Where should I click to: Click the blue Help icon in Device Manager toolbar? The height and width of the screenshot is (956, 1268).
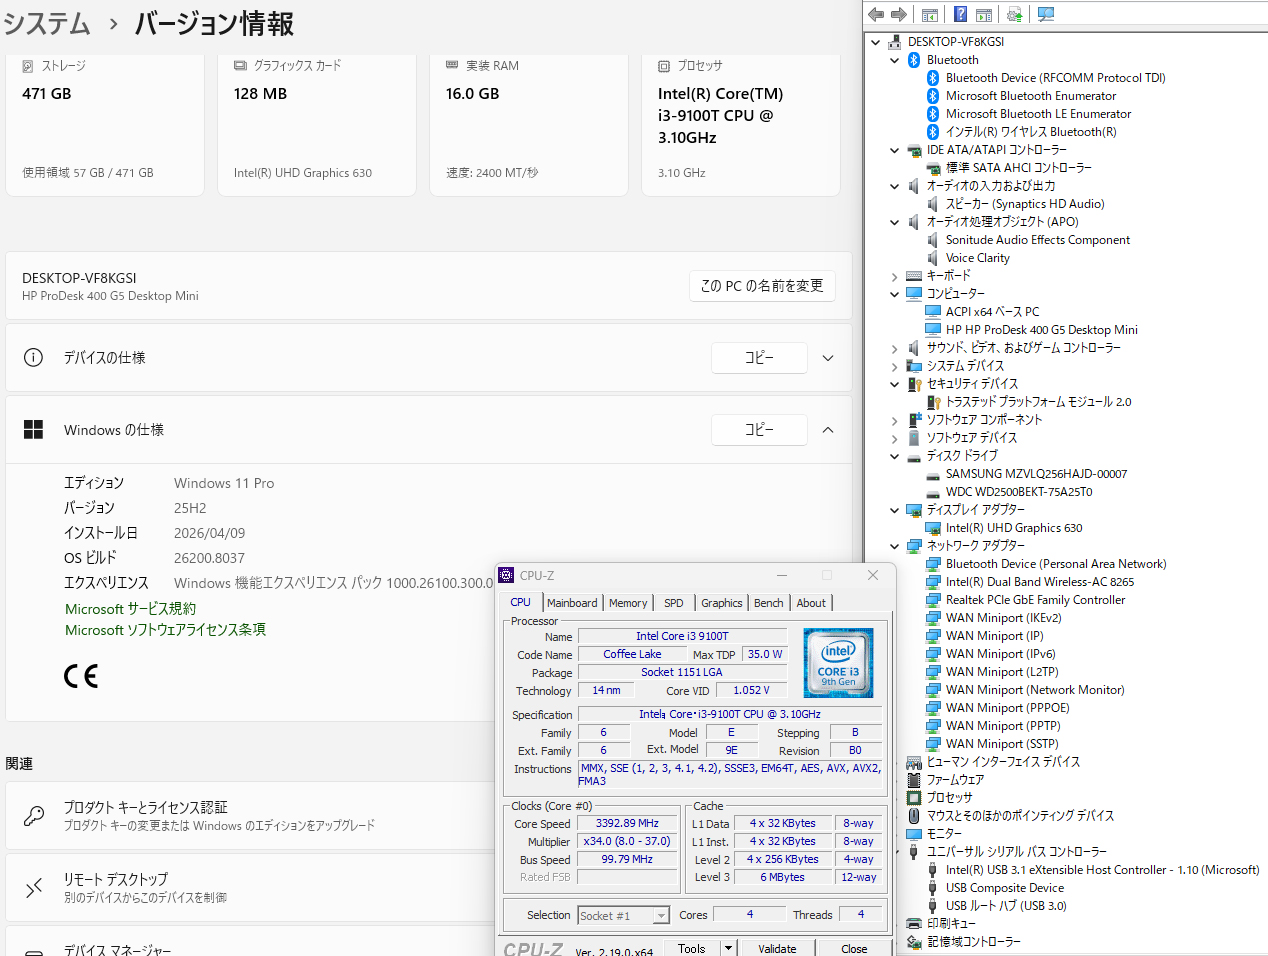pos(960,14)
